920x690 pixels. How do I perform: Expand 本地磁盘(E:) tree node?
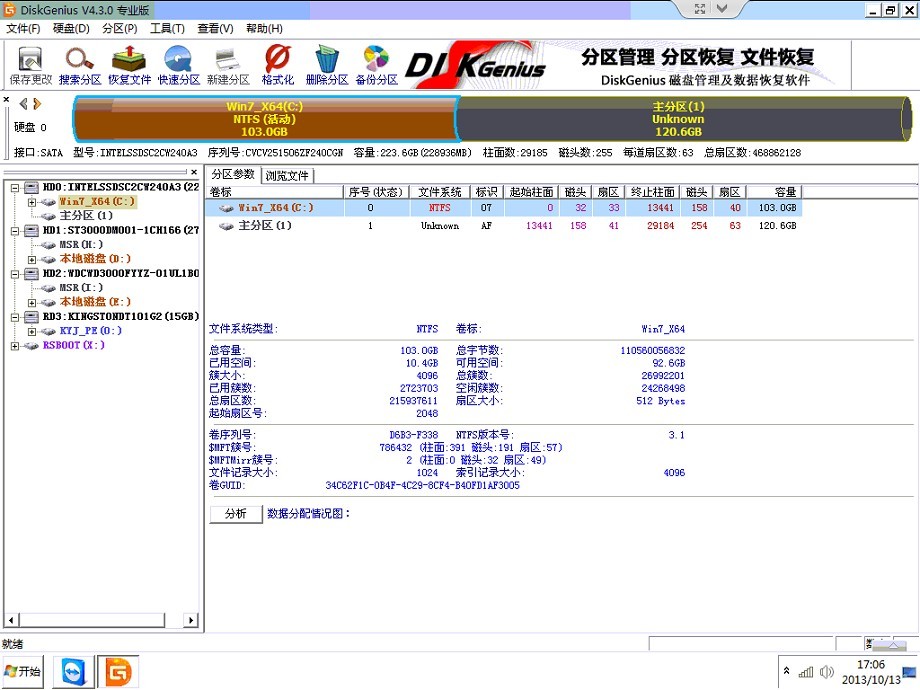tap(32, 303)
